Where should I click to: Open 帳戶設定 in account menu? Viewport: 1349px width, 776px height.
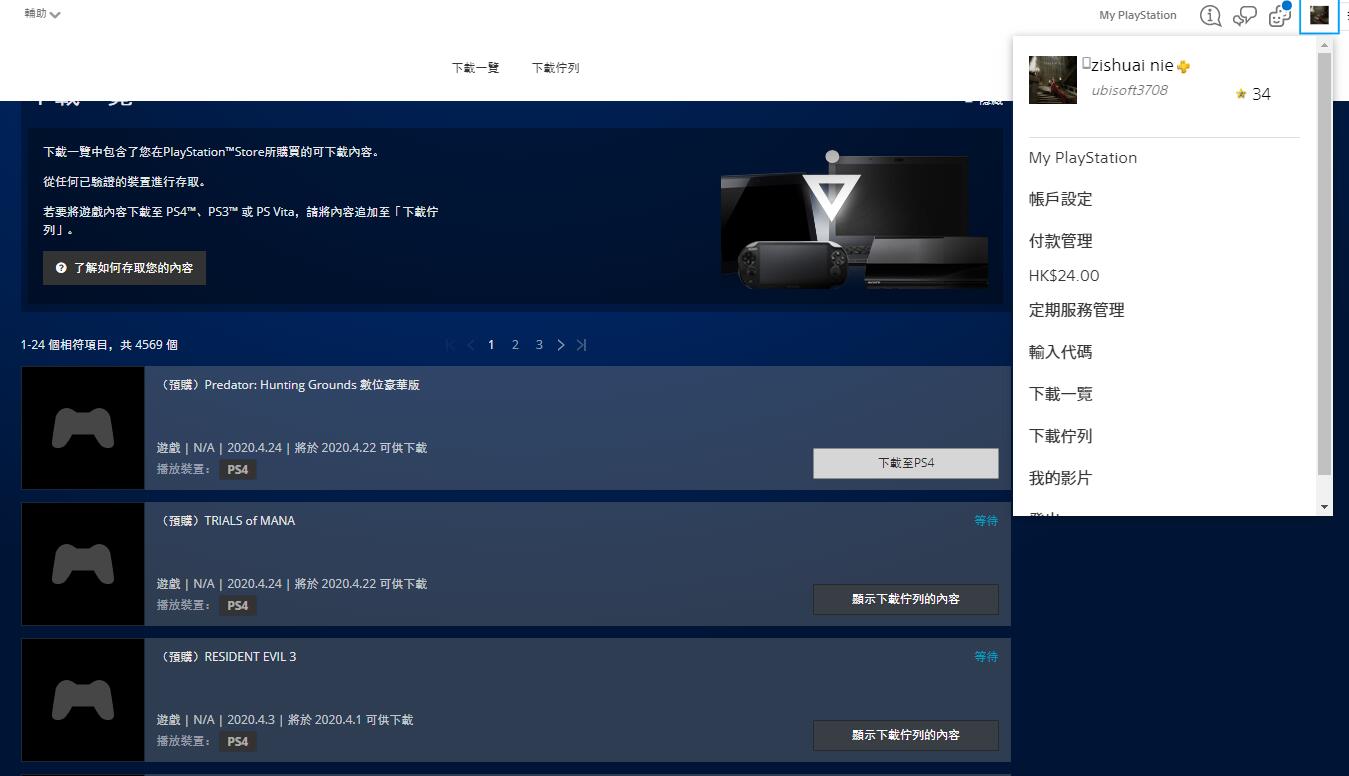(x=1061, y=199)
